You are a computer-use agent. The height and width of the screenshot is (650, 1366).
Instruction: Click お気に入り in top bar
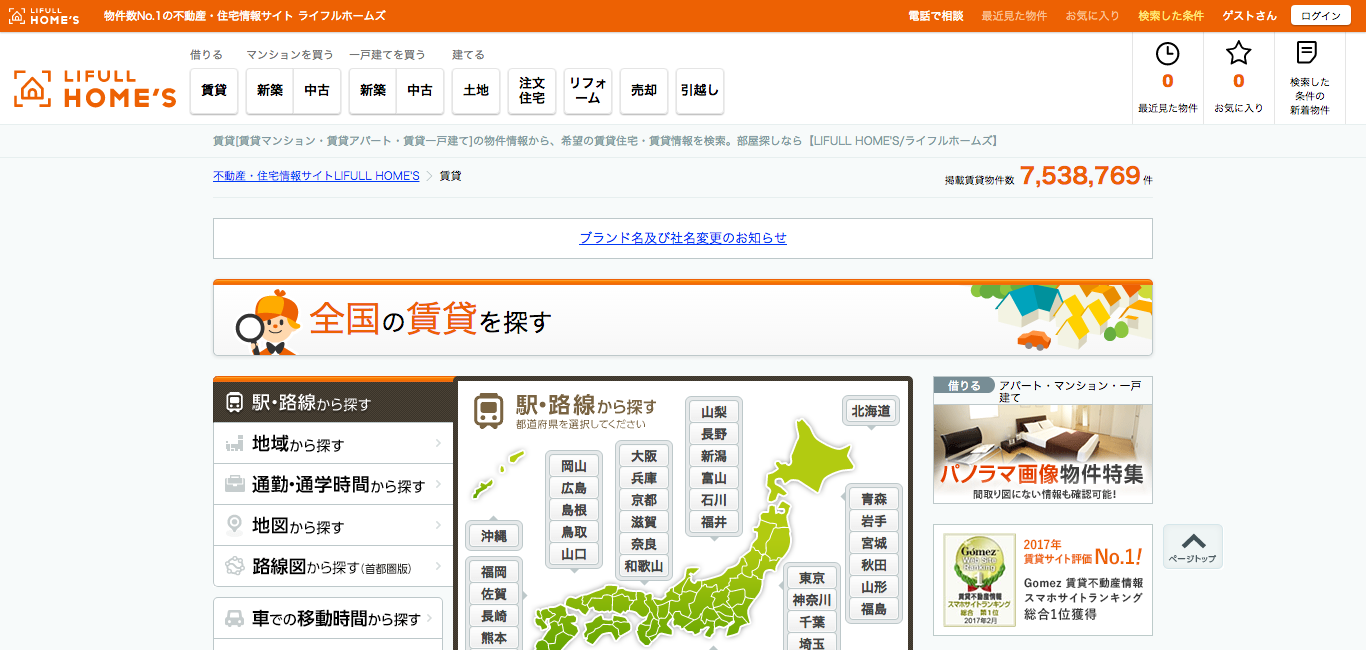tap(1093, 16)
